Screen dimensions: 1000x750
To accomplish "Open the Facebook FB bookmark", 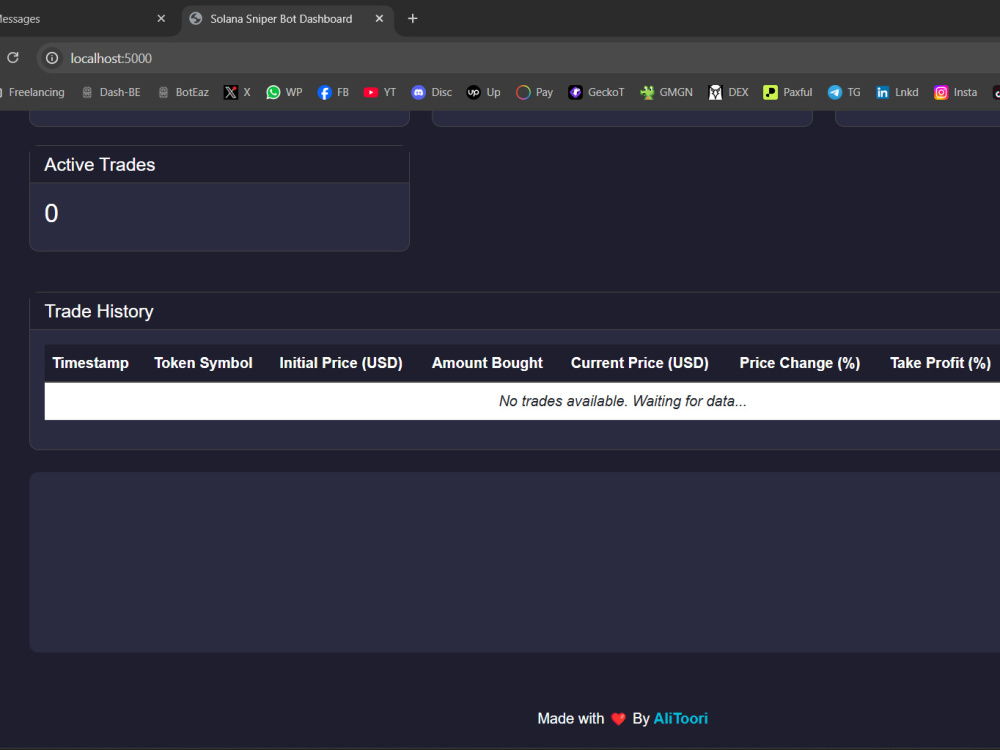I will coord(334,92).
